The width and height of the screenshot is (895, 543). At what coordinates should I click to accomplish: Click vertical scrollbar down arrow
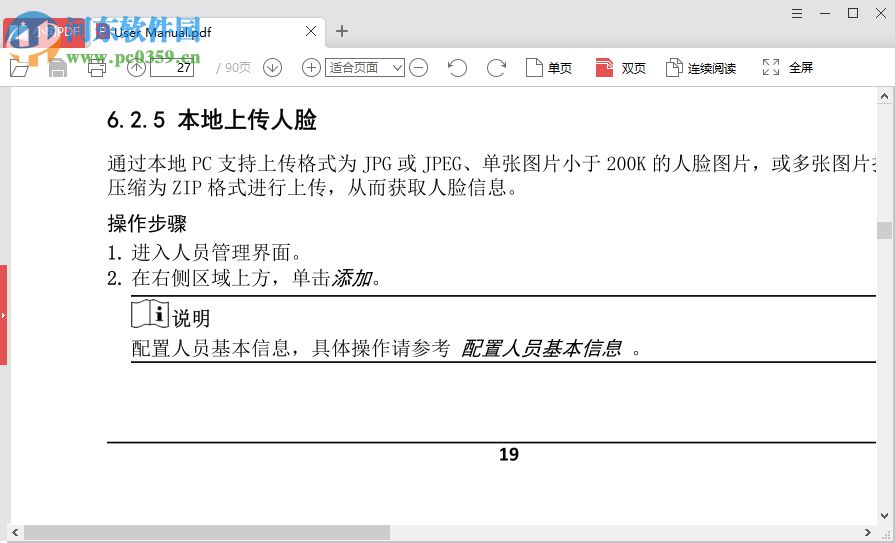[884, 515]
